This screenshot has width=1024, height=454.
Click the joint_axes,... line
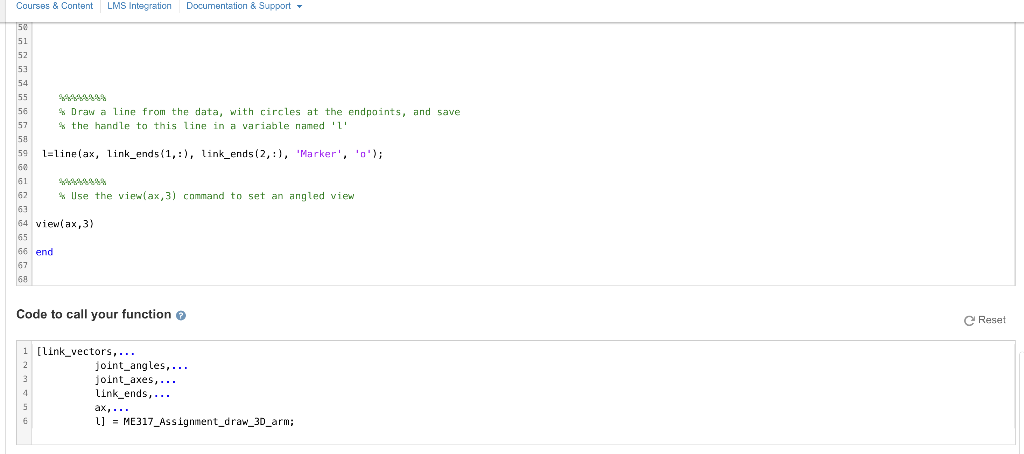point(136,380)
